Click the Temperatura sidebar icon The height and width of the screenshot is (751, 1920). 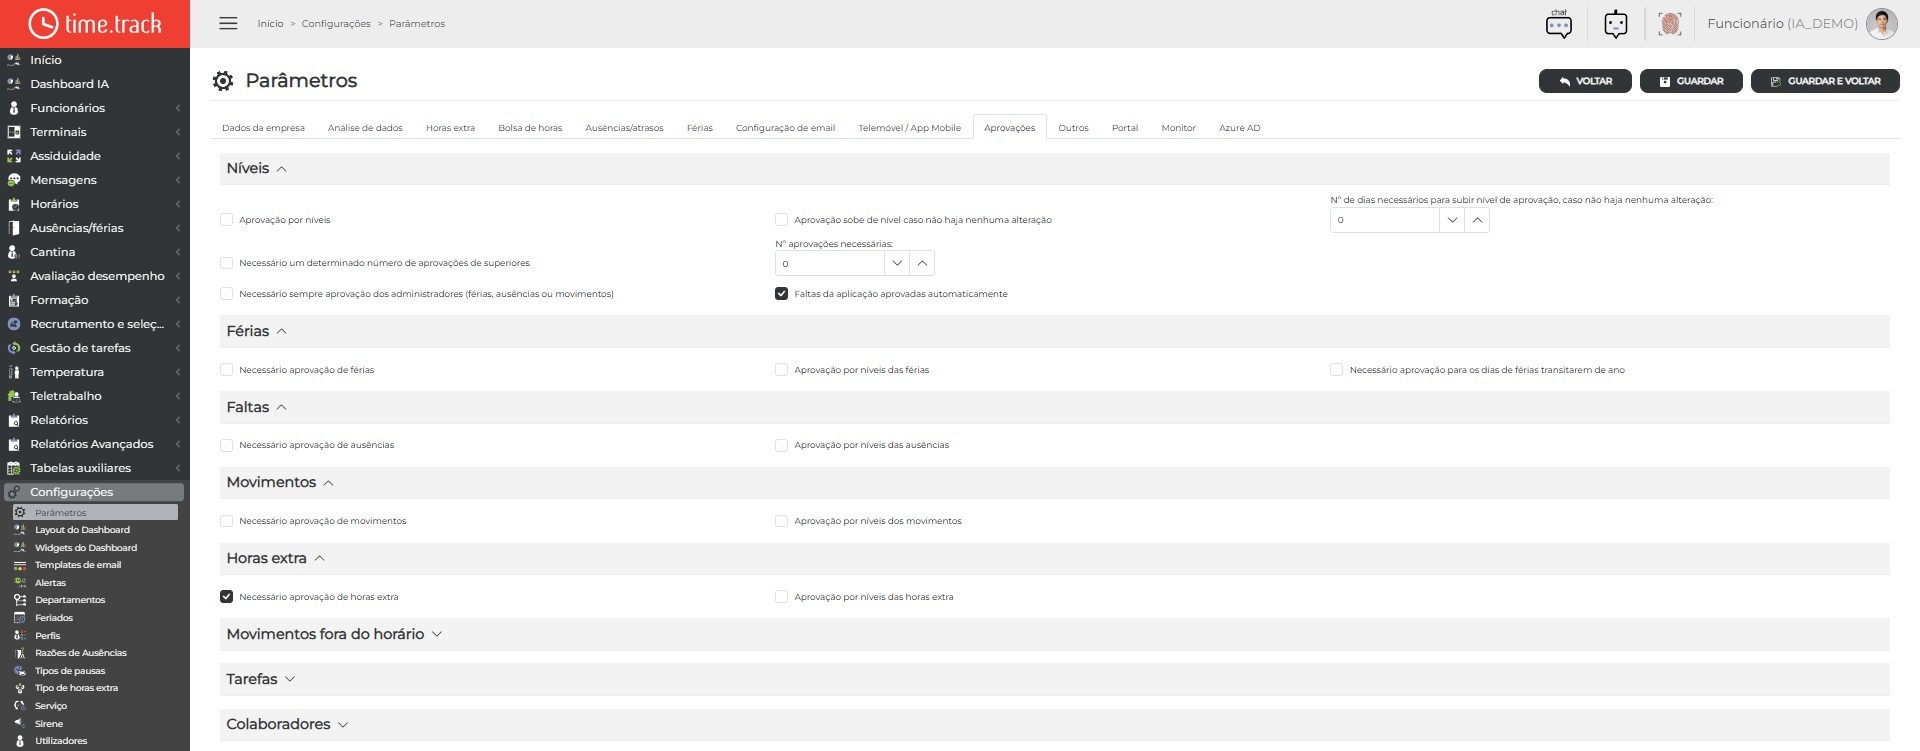tap(14, 372)
